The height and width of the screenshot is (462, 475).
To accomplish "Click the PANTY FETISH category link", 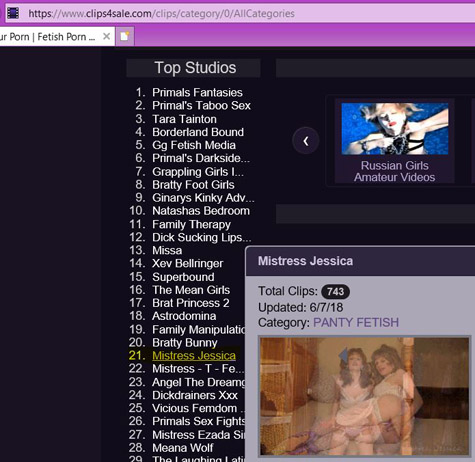I will click(x=356, y=322).
